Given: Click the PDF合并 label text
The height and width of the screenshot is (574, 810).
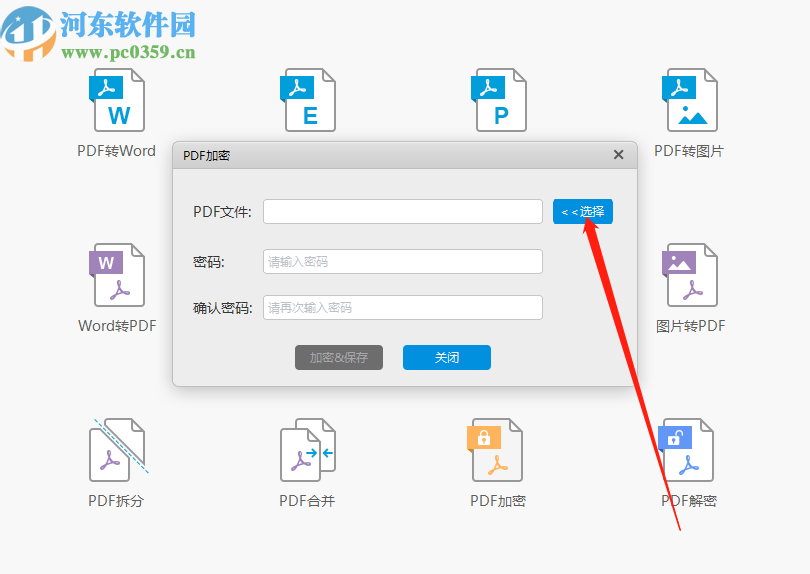Looking at the screenshot, I should coord(307,501).
